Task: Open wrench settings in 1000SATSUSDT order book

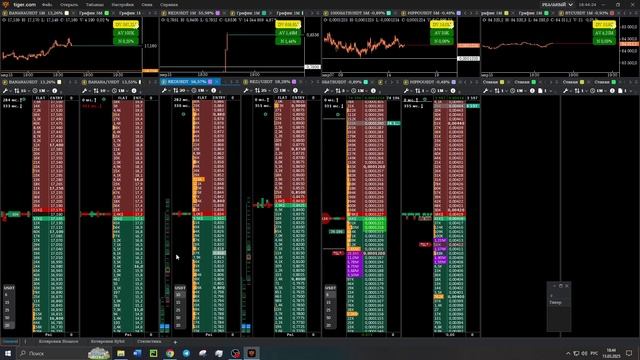Action: [326, 91]
